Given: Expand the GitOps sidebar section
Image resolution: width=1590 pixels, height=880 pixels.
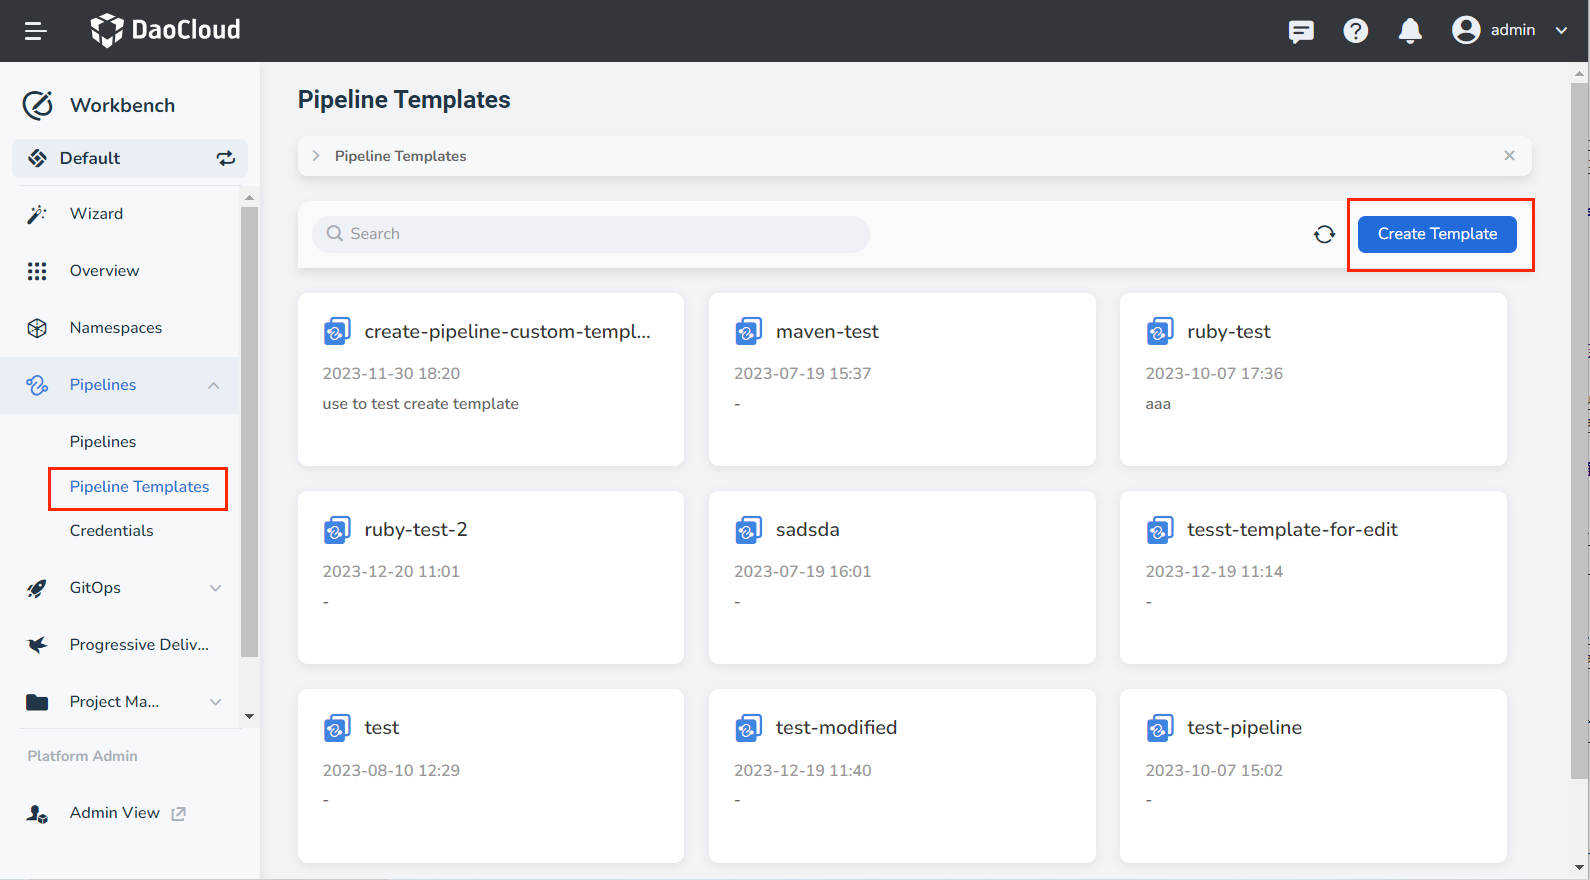Looking at the screenshot, I should click(215, 588).
